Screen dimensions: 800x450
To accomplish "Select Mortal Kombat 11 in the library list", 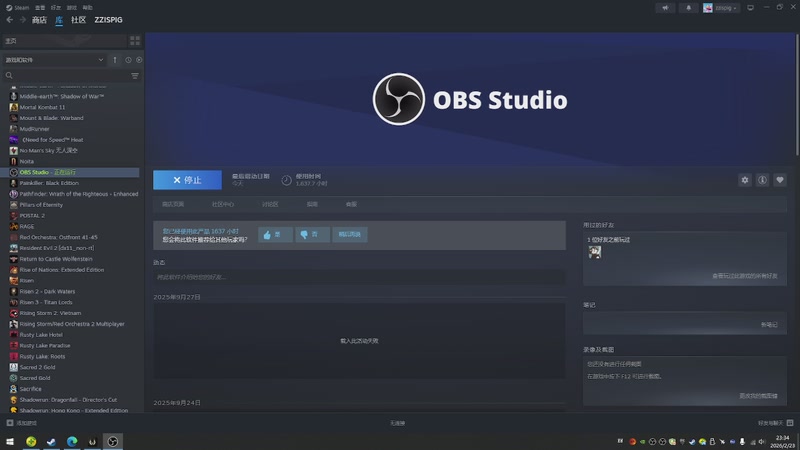I will click(42, 107).
